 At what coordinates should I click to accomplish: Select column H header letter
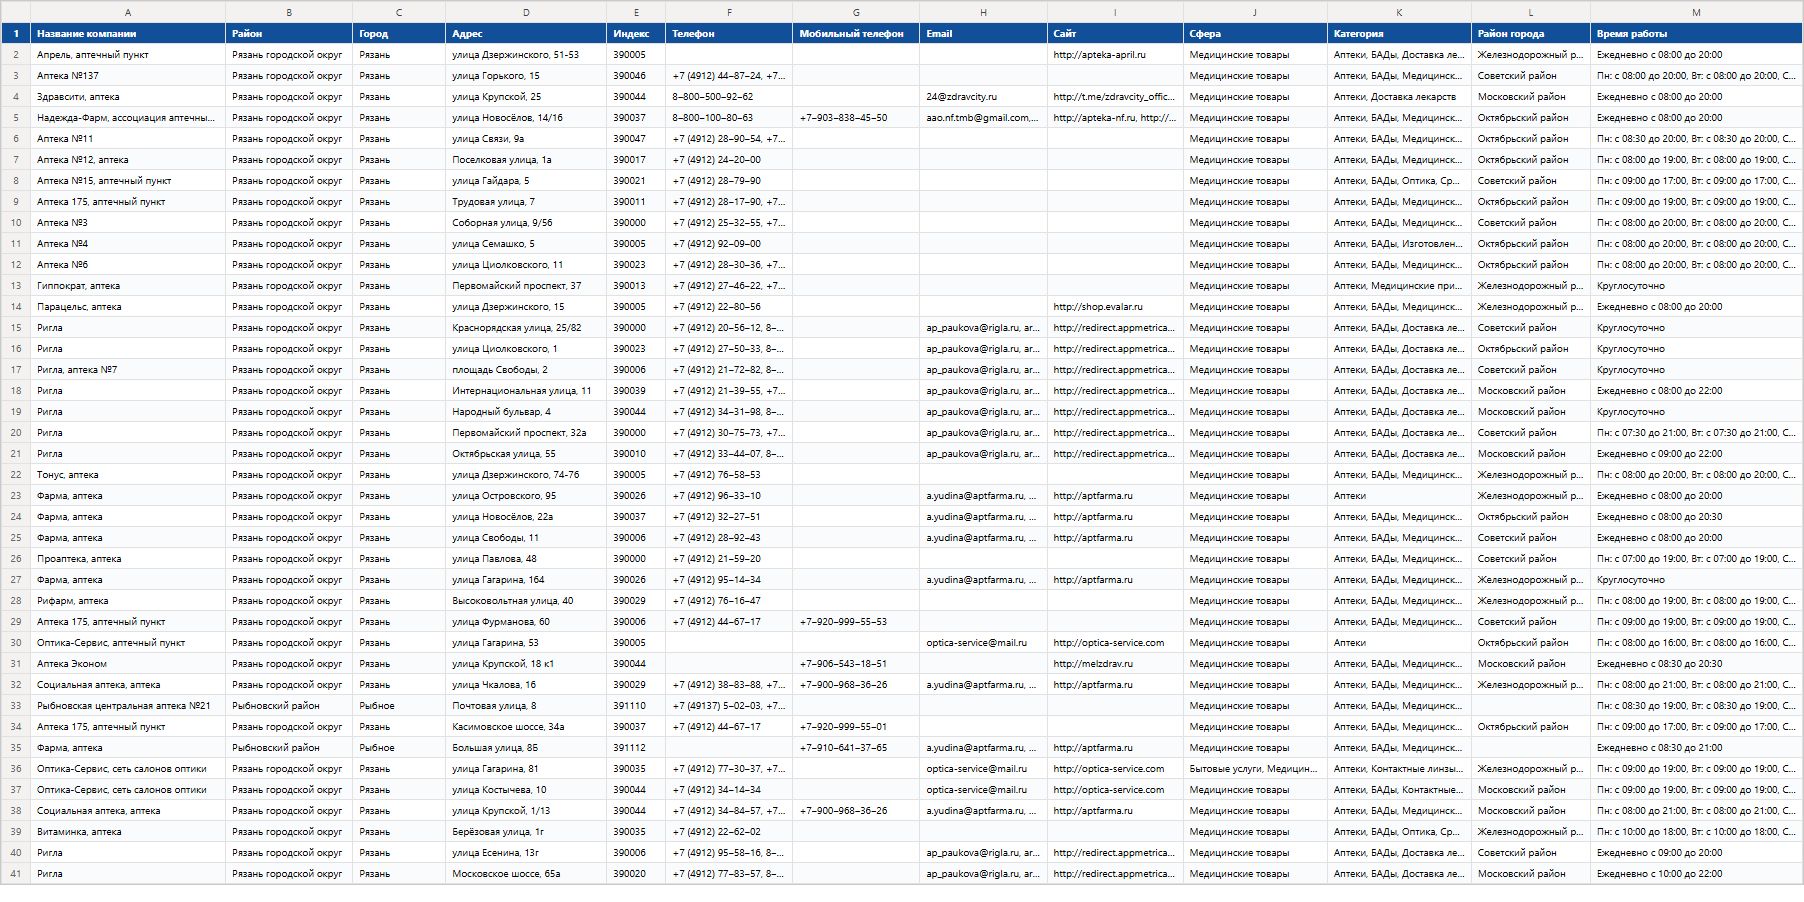click(x=983, y=12)
